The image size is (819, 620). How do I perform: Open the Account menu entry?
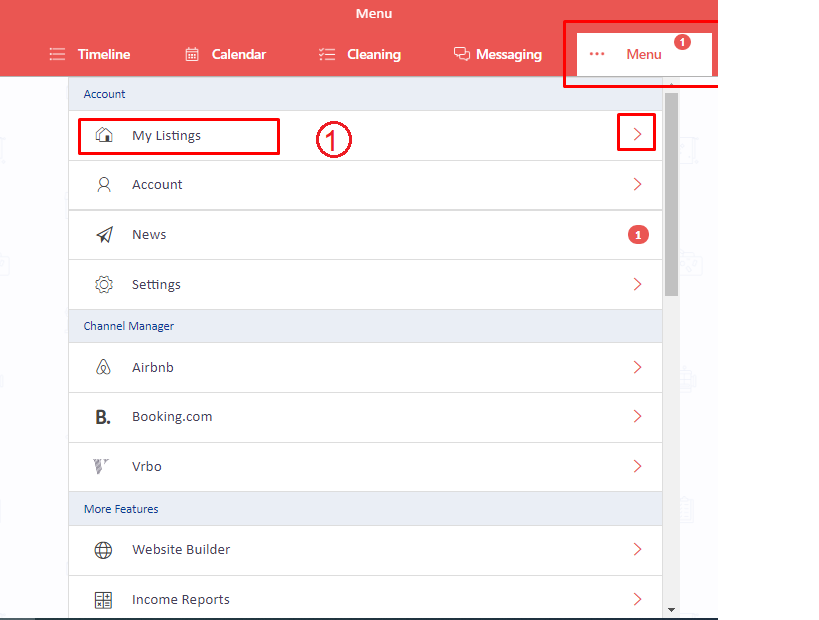coord(365,185)
